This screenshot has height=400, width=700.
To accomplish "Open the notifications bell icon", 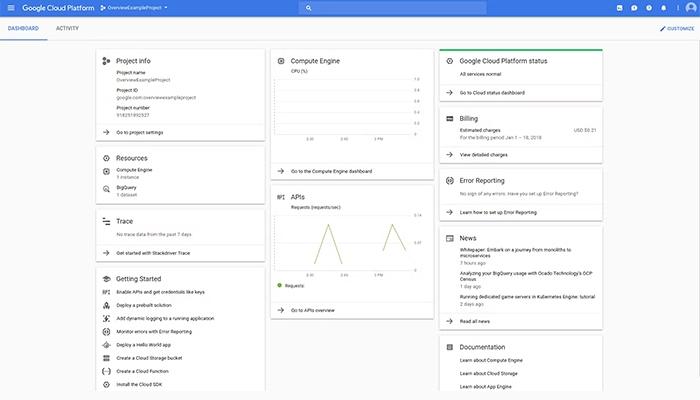I will pos(663,8).
